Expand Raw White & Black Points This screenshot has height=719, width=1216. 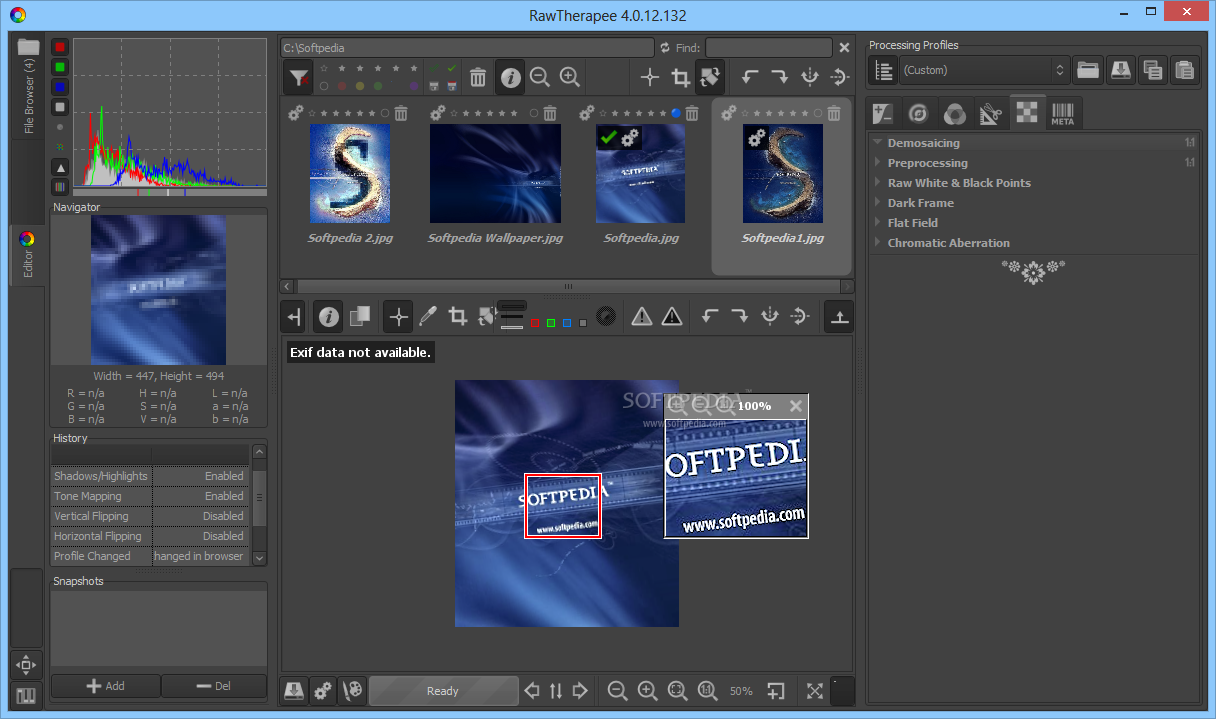pos(1034,183)
